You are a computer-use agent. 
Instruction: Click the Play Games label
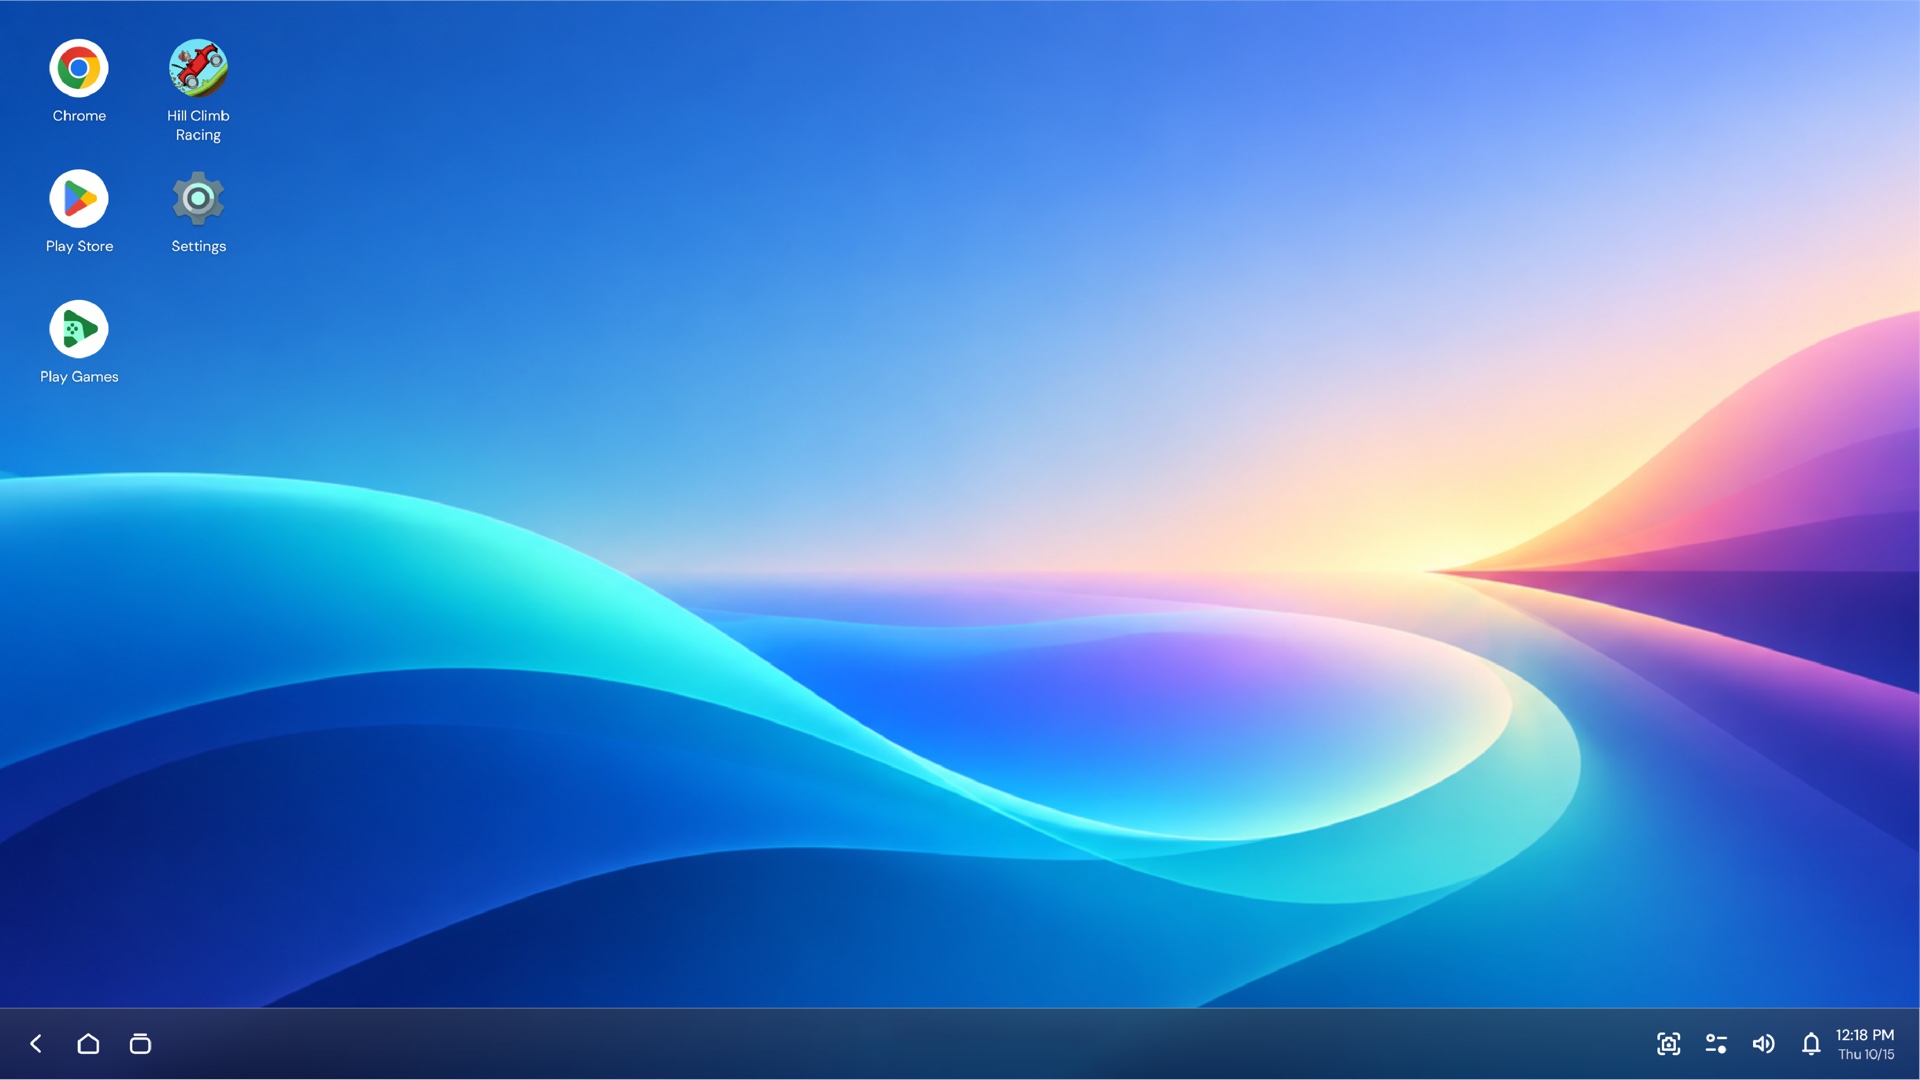pos(79,377)
